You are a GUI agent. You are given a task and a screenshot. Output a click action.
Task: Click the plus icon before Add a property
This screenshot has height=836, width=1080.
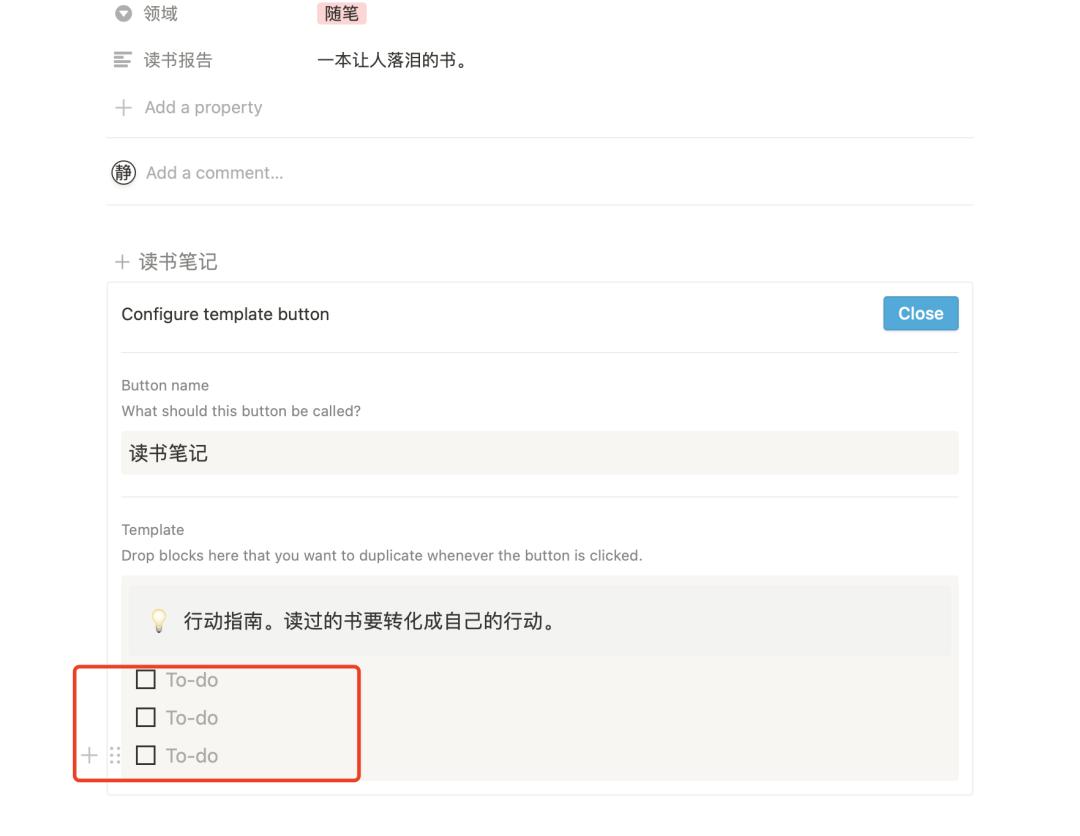pos(122,107)
